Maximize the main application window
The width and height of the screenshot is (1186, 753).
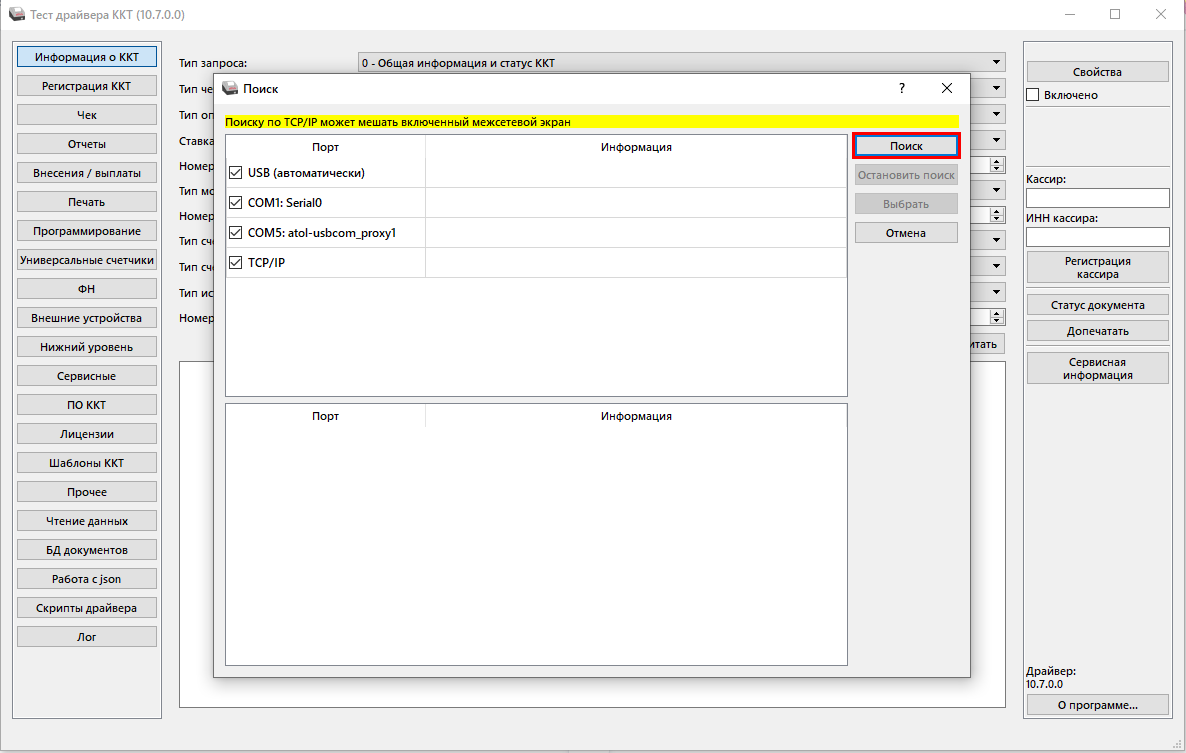tap(1115, 15)
